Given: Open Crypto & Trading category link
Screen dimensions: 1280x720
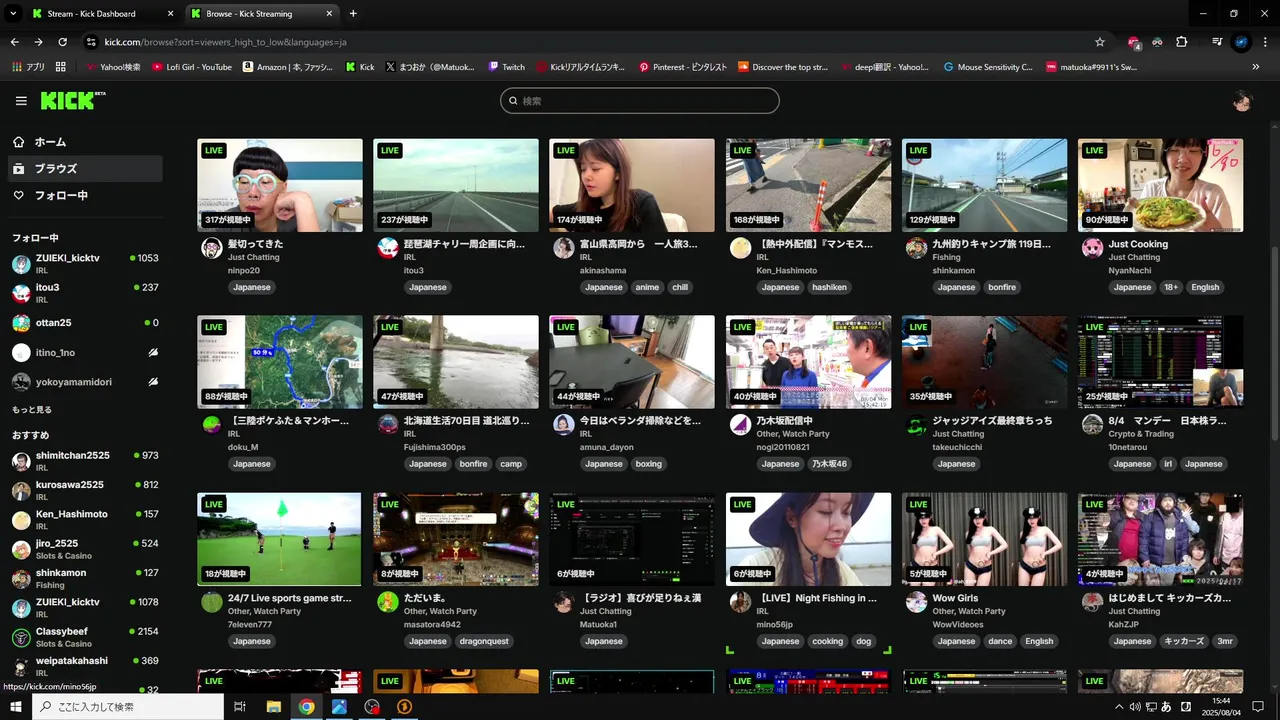Looking at the screenshot, I should point(1141,434).
